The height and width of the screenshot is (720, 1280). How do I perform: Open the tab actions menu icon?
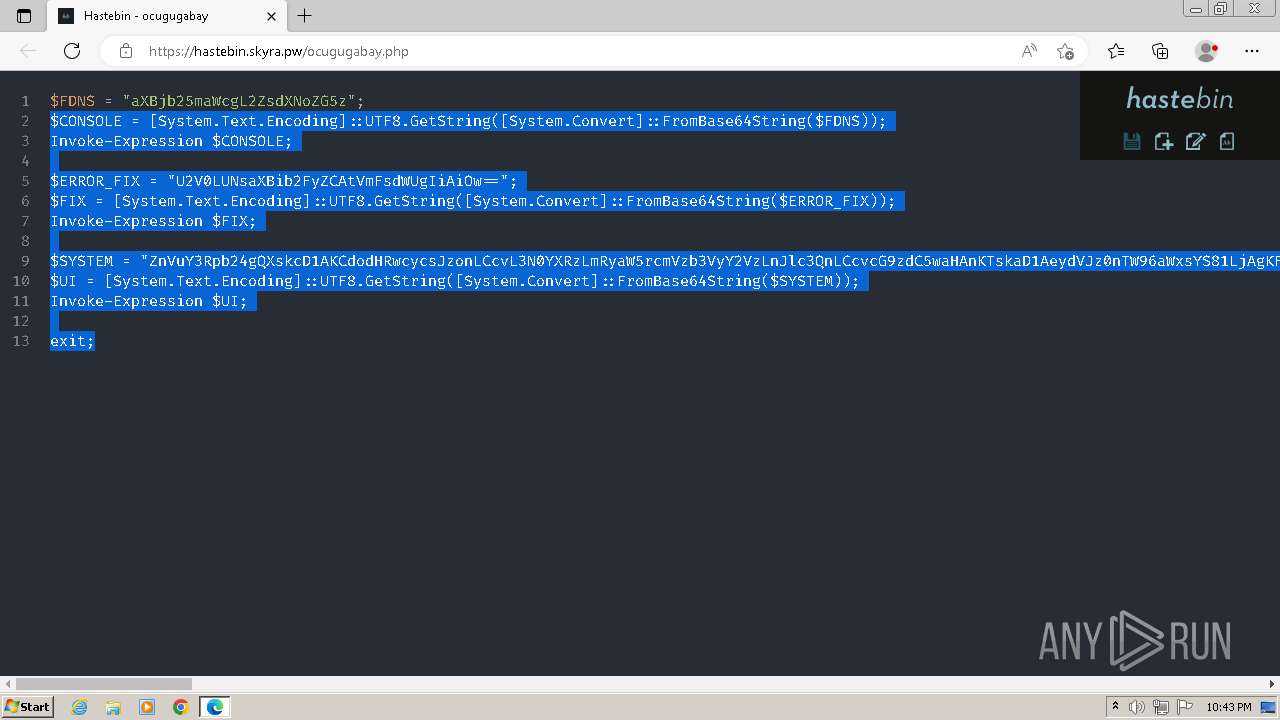pos(24,16)
